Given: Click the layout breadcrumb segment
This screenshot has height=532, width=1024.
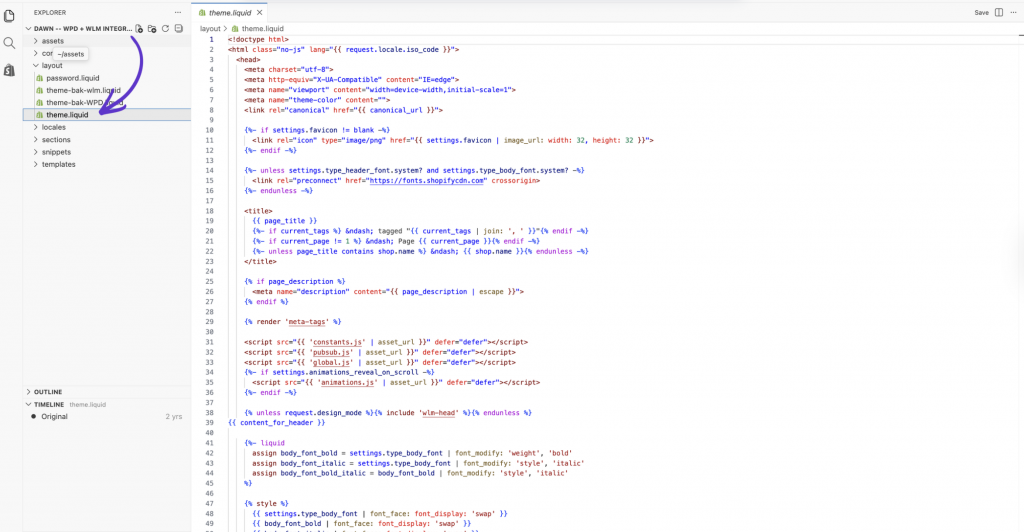Looking at the screenshot, I should point(210,29).
